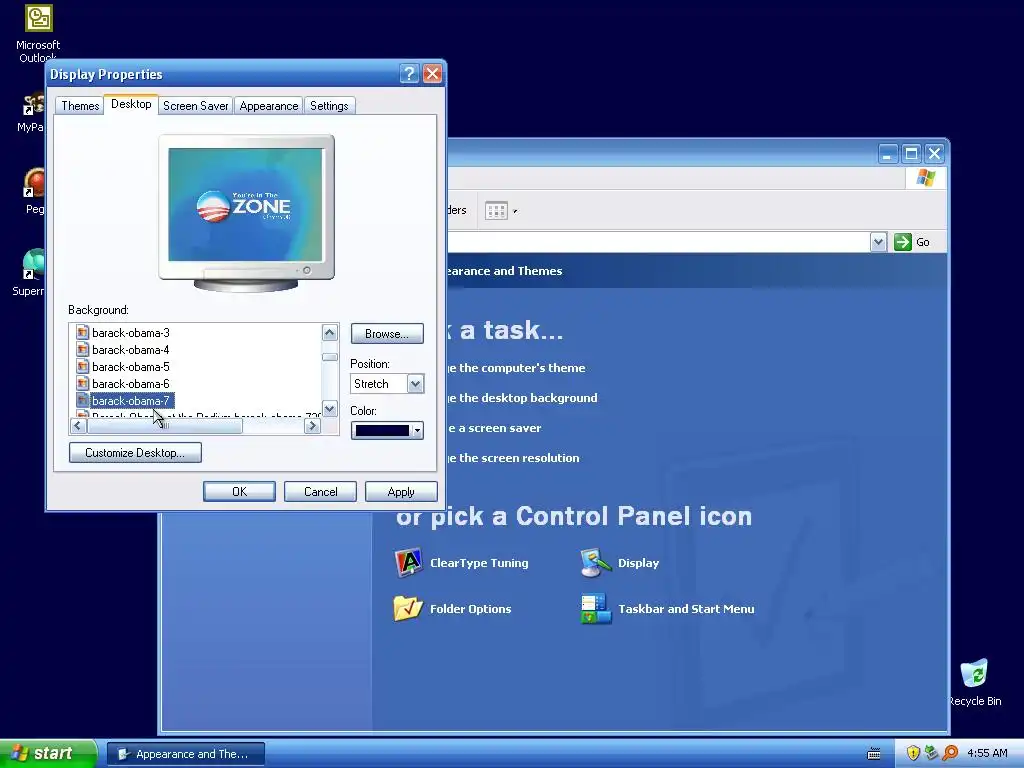Open the Appearance tab
Image resolution: width=1024 pixels, height=768 pixels.
(x=268, y=106)
